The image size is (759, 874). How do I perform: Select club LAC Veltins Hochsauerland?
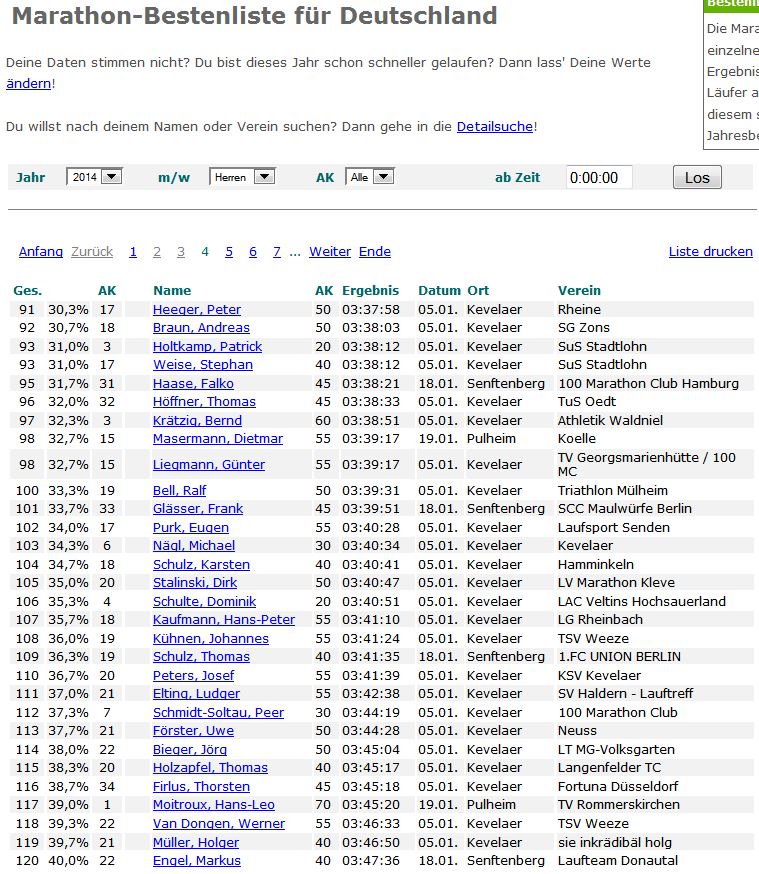click(642, 601)
